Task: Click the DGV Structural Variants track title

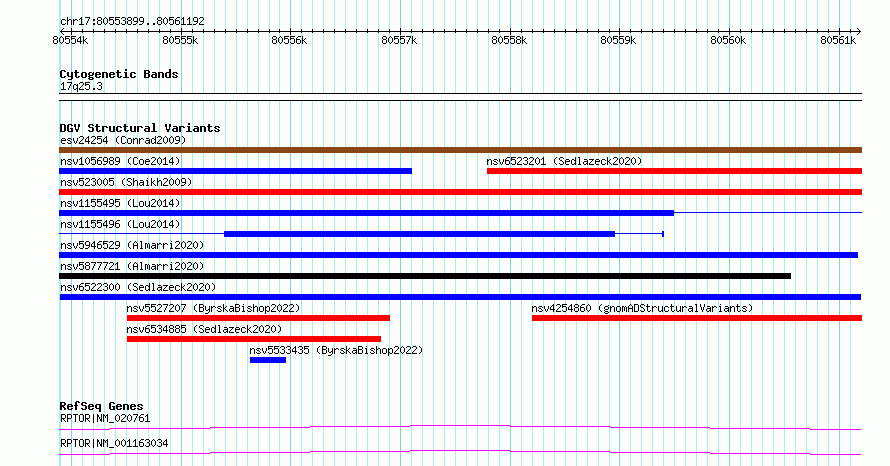Action: (x=140, y=128)
